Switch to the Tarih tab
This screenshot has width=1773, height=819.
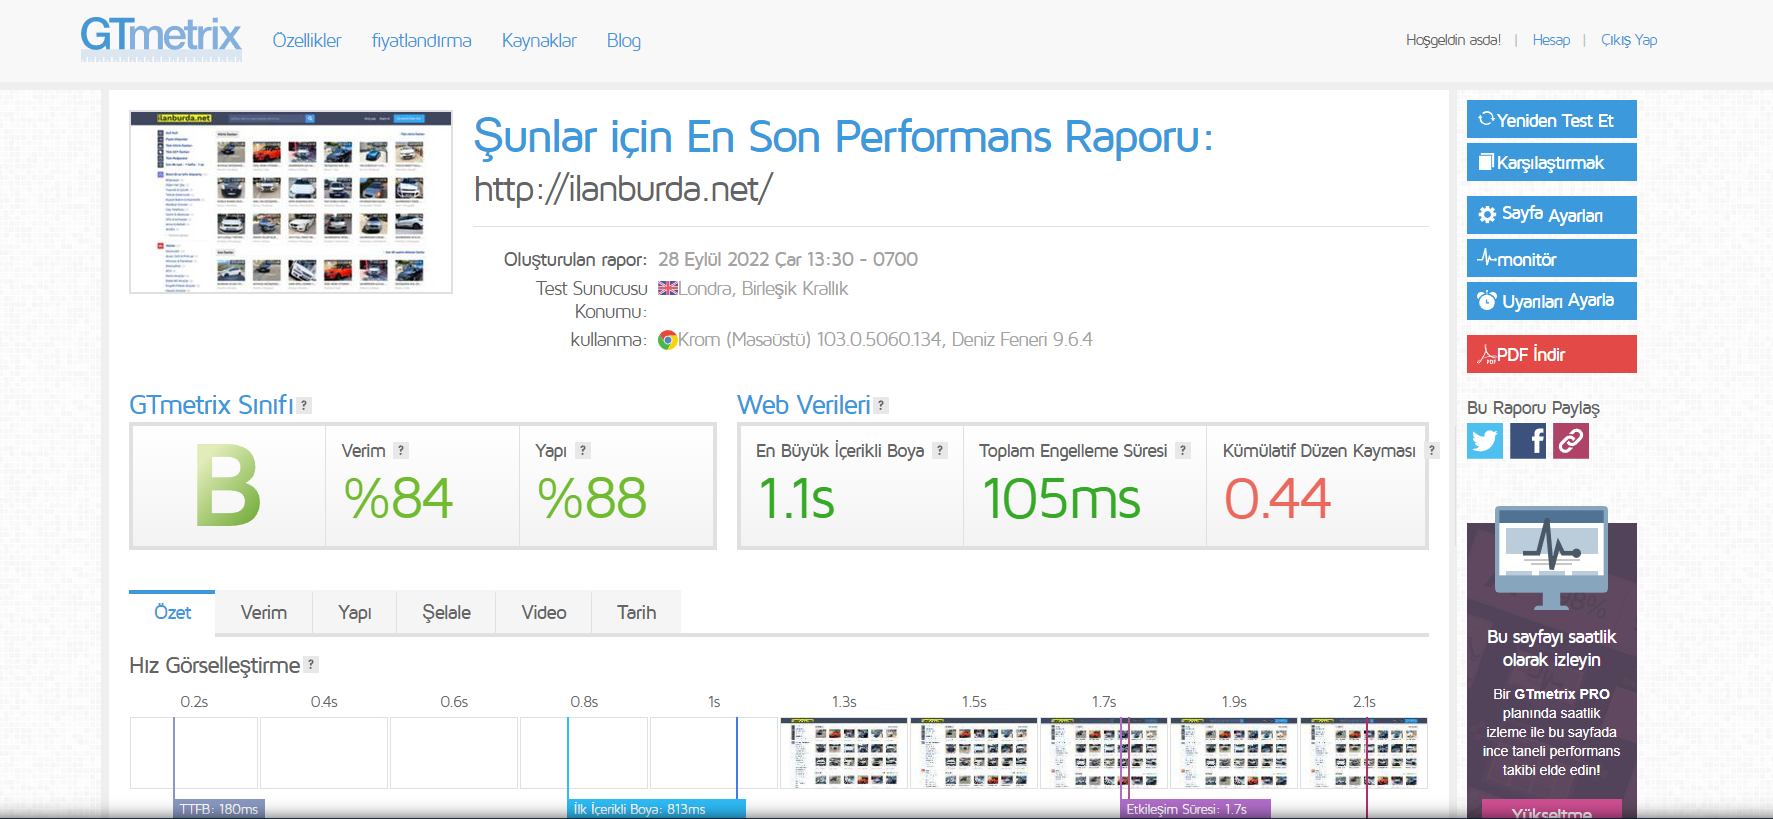point(637,612)
